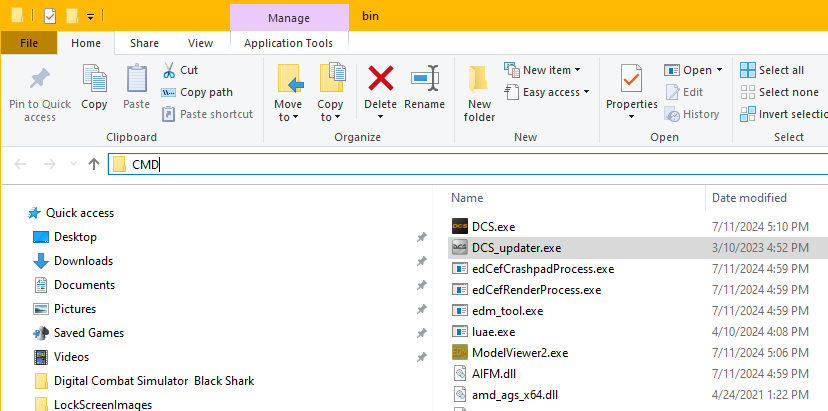Expand the Delete options arrow
The height and width of the screenshot is (411, 828).
click(x=381, y=116)
